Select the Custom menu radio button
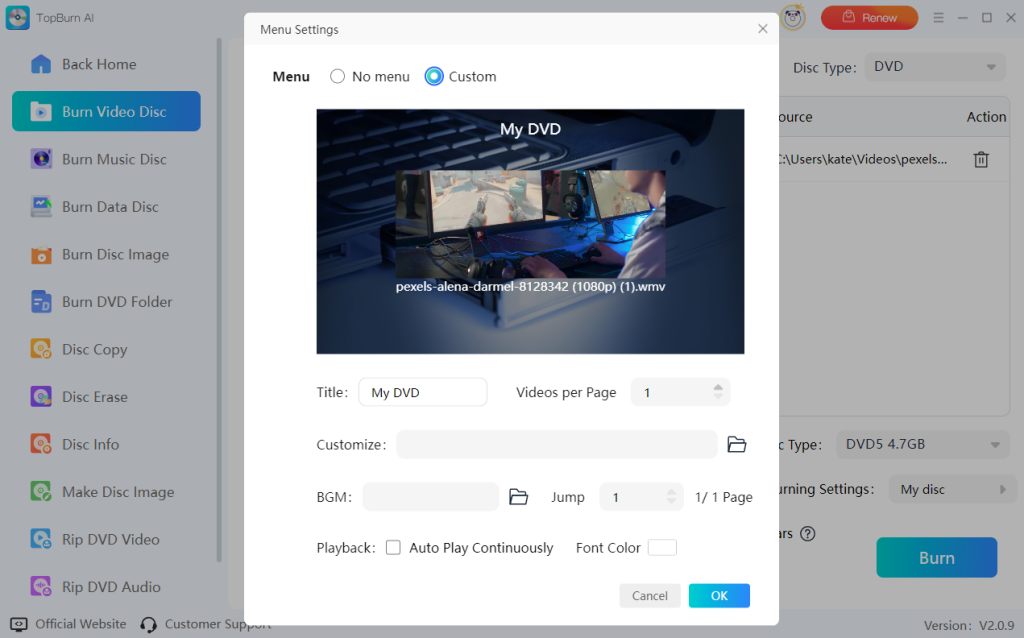The width and height of the screenshot is (1024, 638). pyautogui.click(x=434, y=77)
